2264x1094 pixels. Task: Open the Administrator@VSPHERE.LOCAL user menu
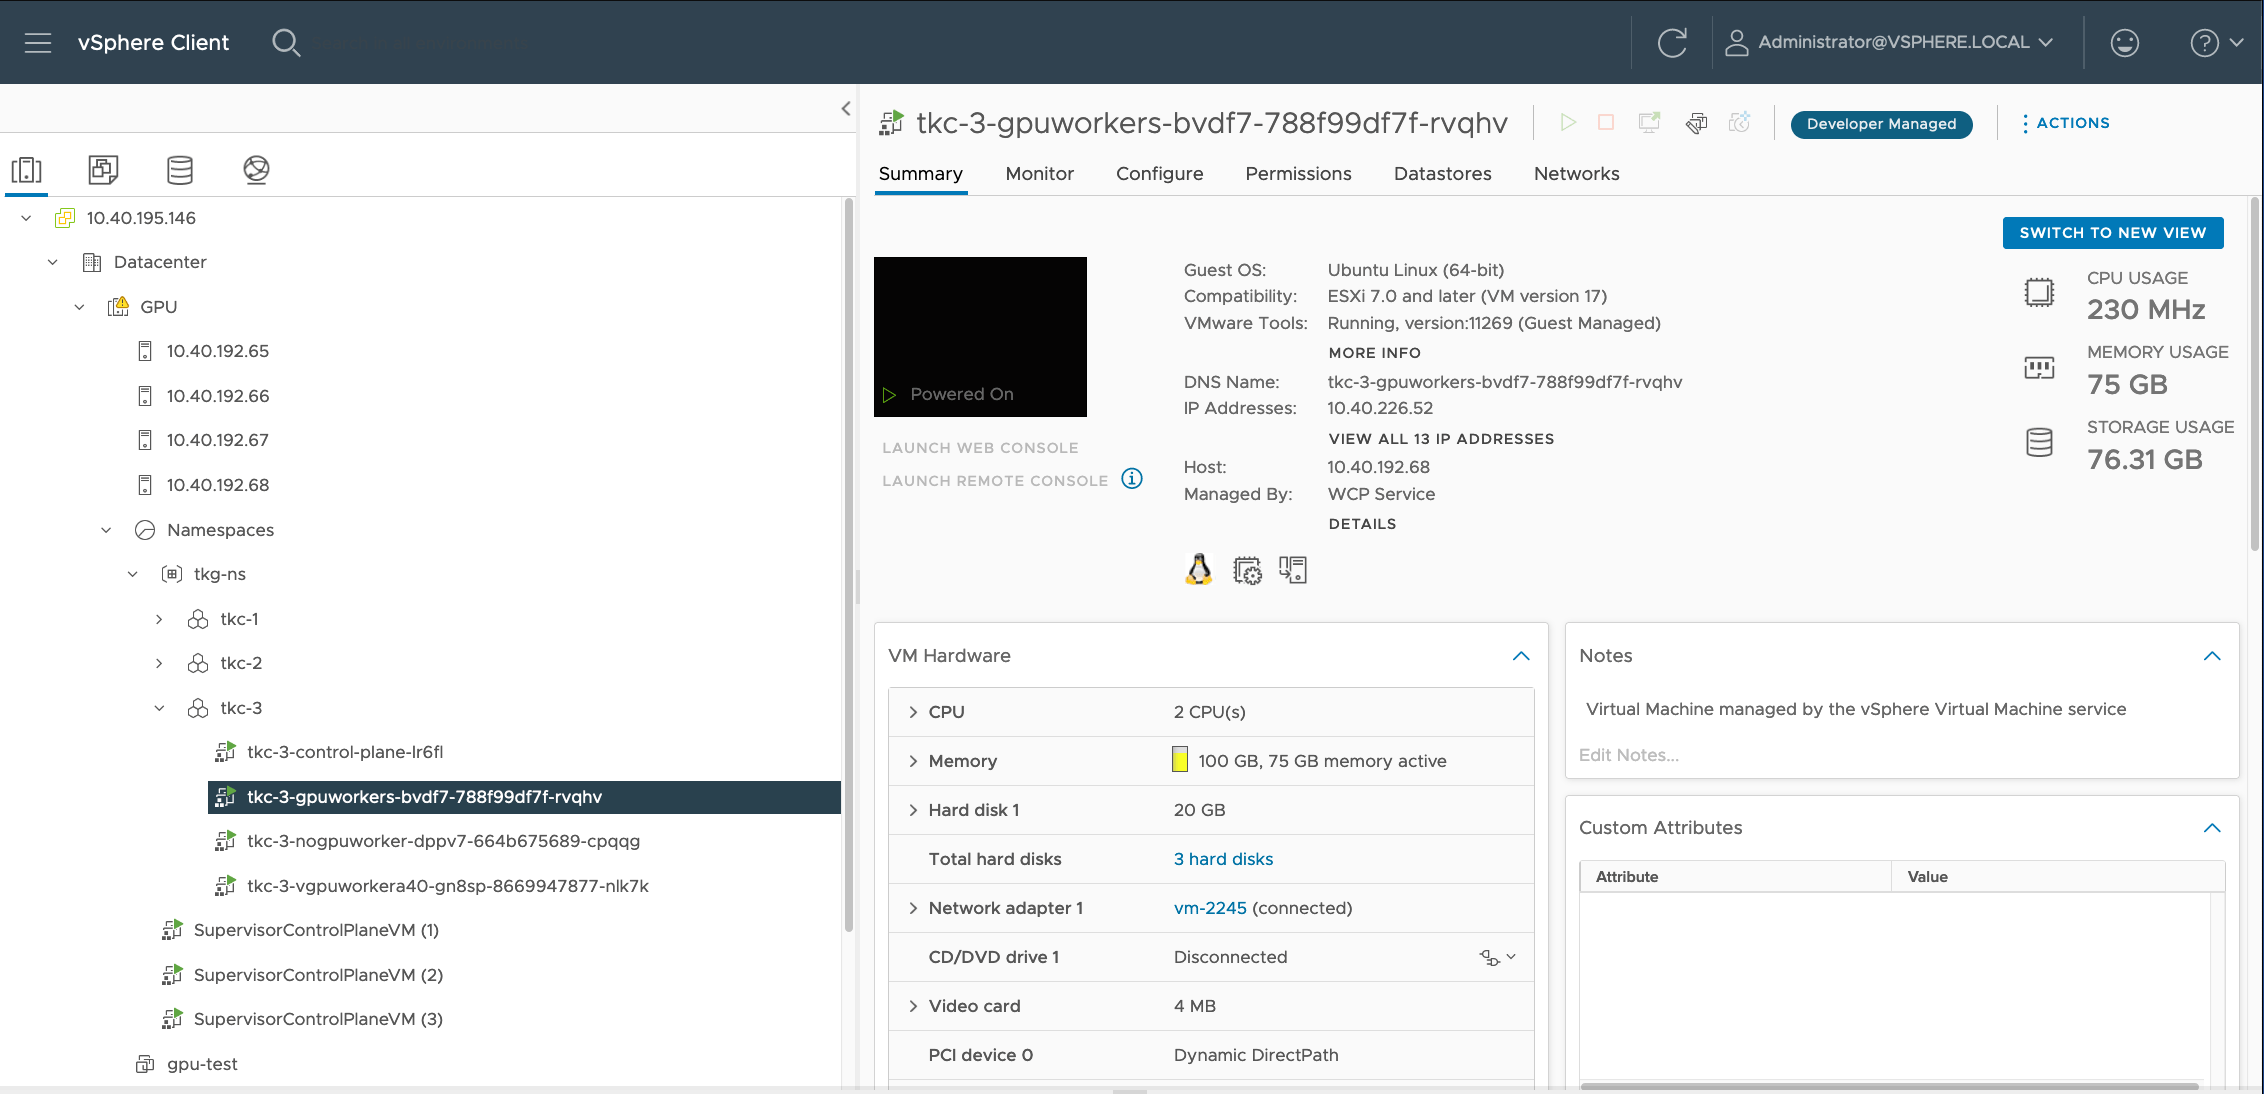1889,42
